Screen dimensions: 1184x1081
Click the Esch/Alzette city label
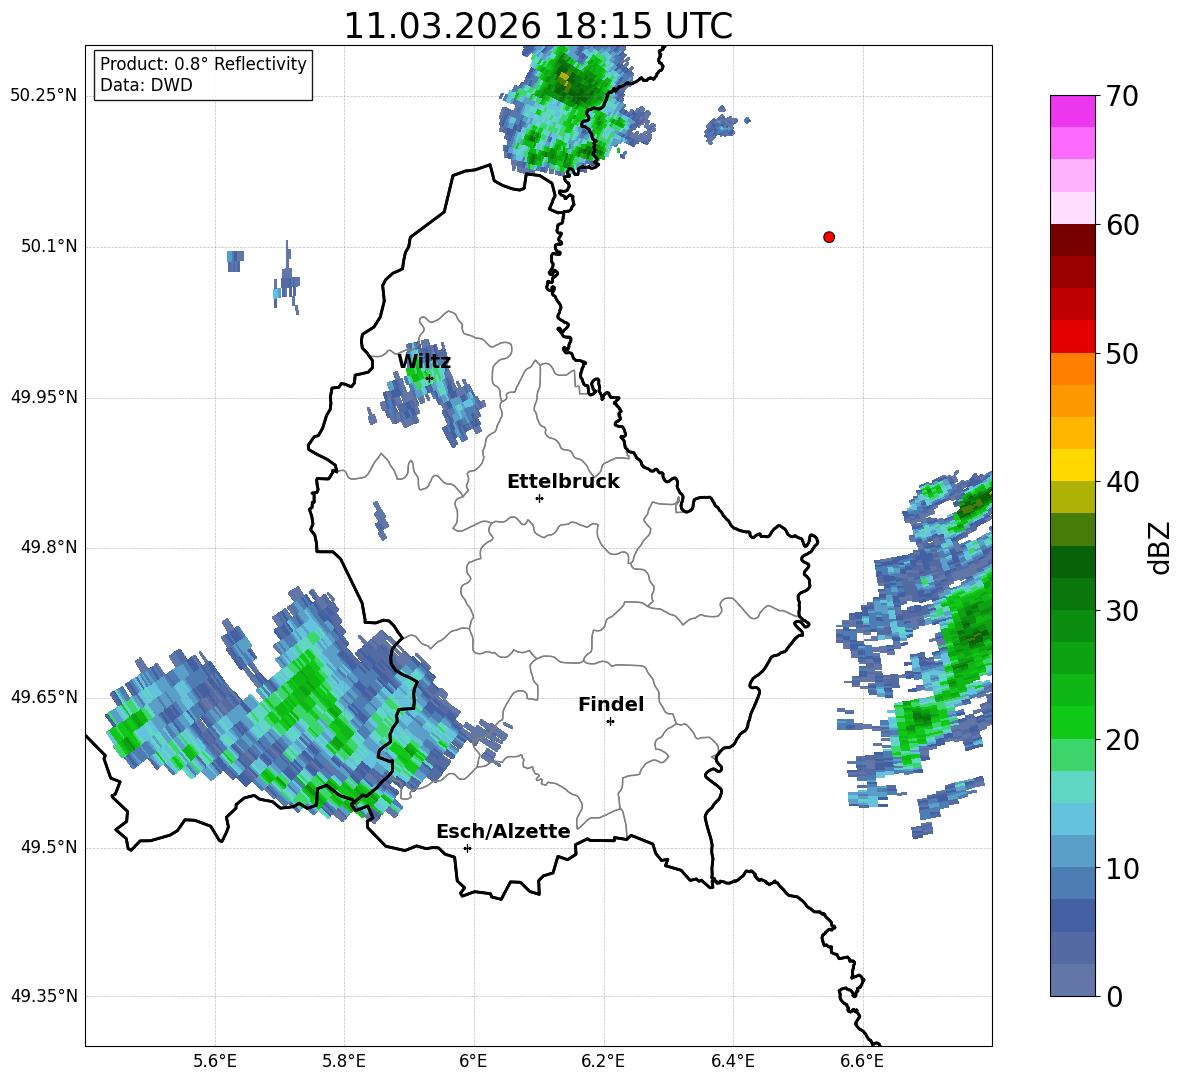(x=503, y=832)
